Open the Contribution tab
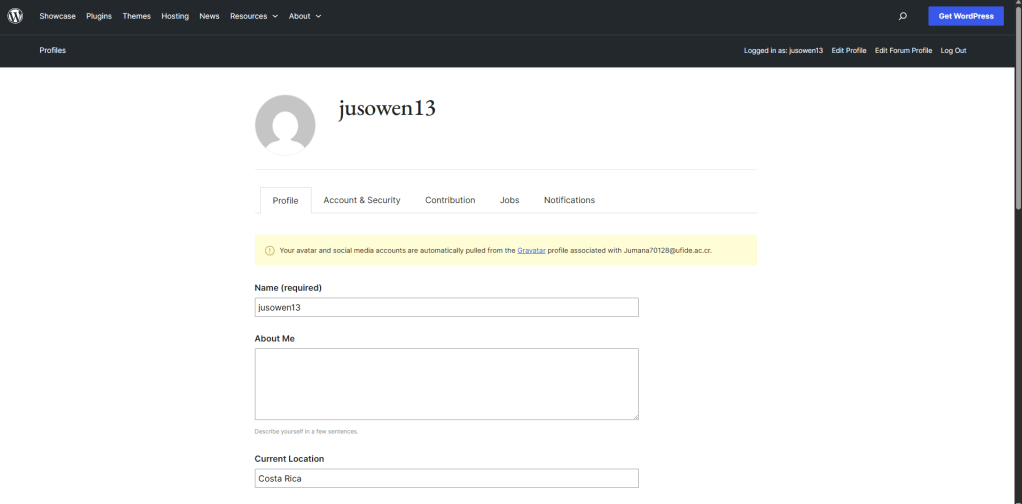Image resolution: width=1022 pixels, height=504 pixels. 450,200
